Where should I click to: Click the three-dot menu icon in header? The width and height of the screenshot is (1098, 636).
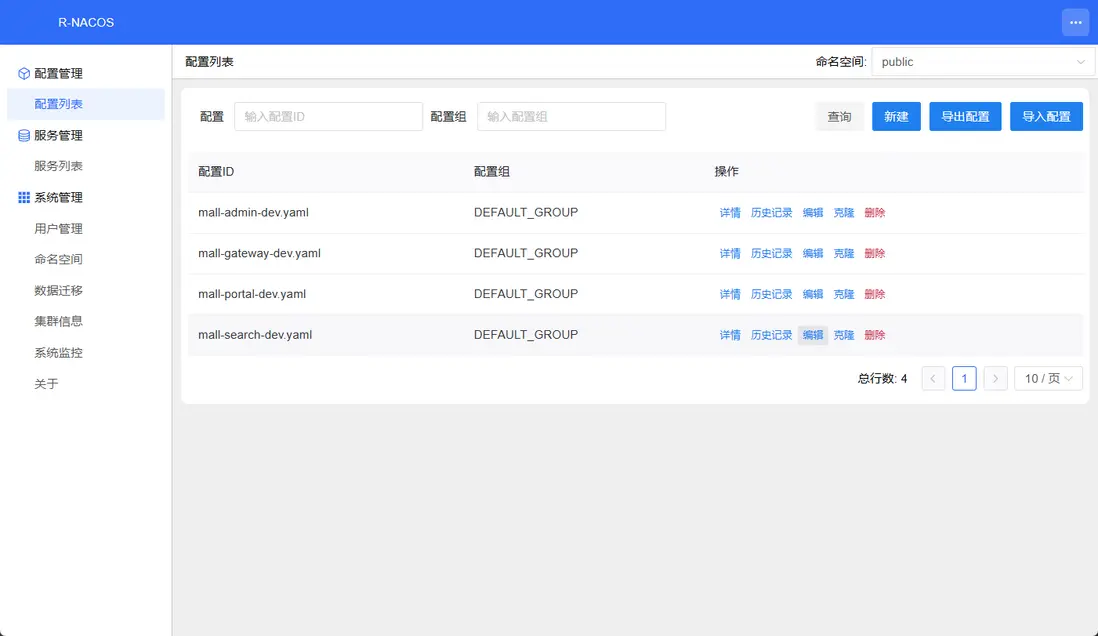(x=1075, y=22)
